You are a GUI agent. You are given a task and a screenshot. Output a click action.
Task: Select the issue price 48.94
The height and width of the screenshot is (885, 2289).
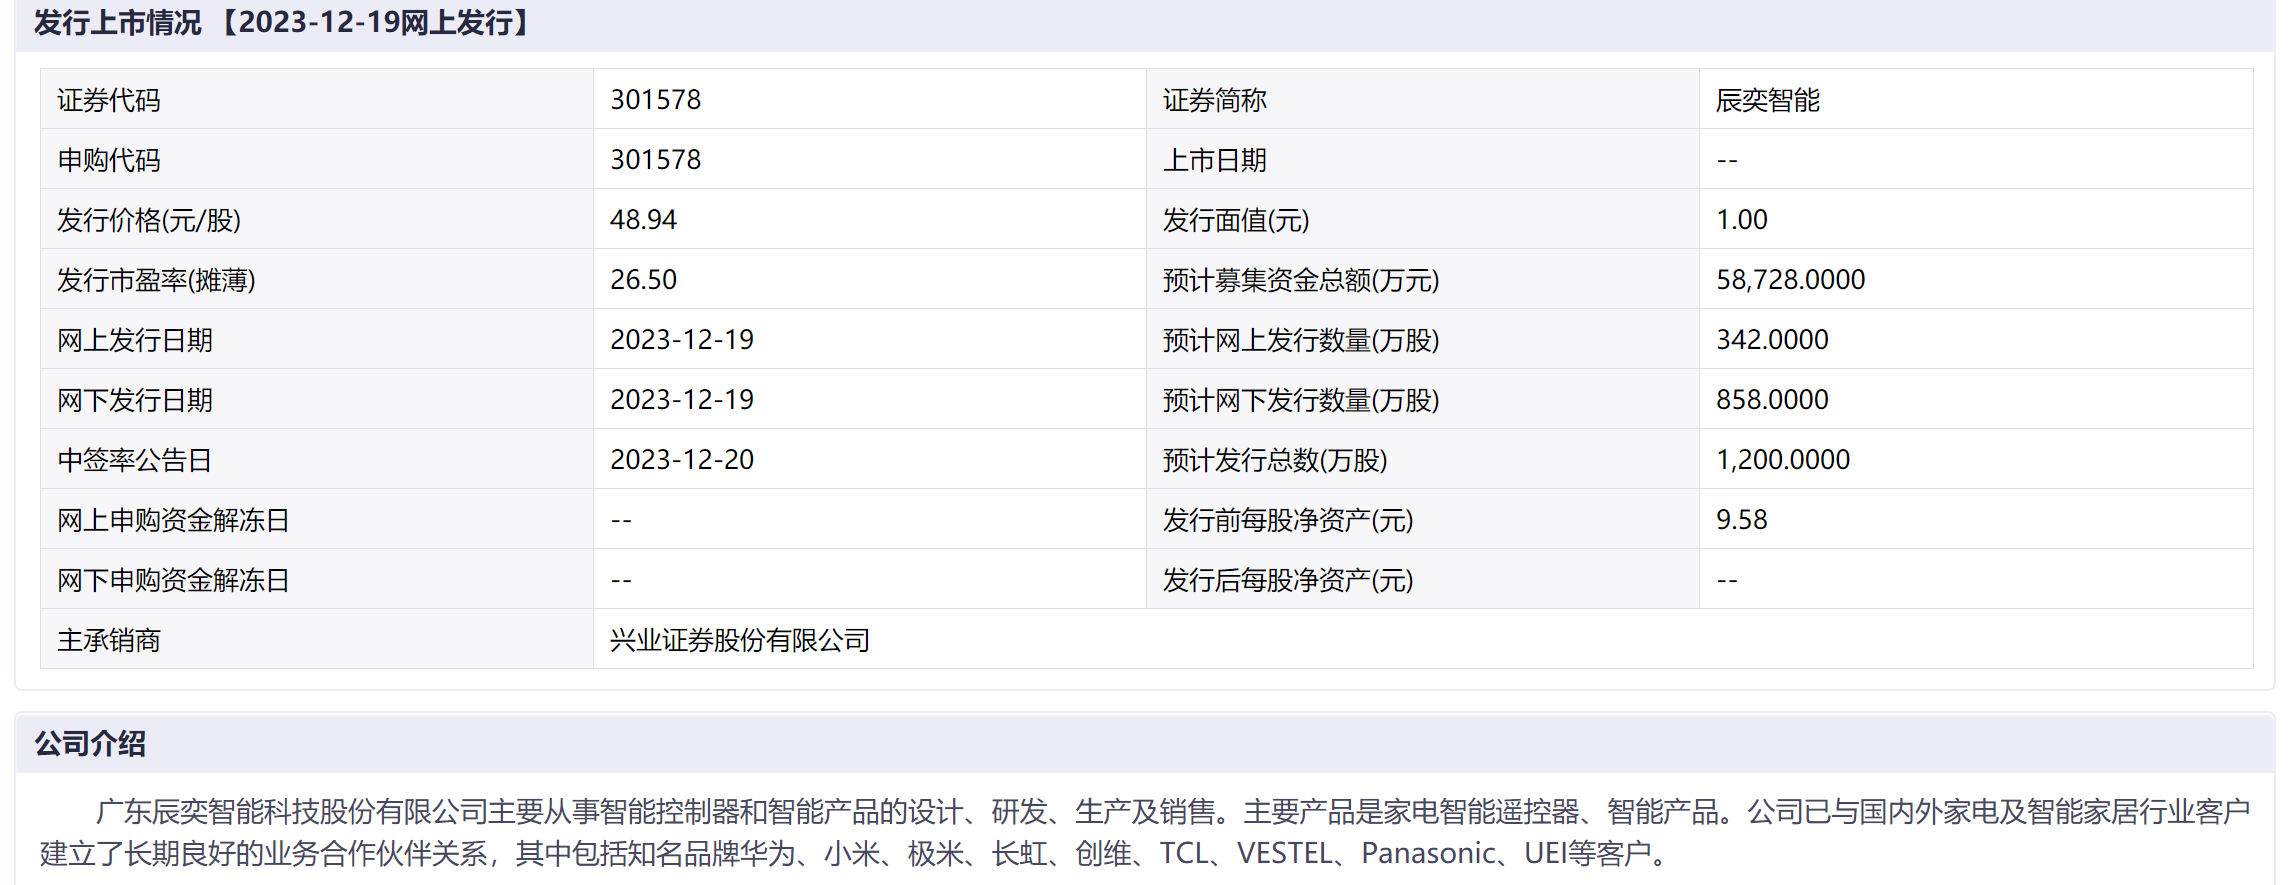coord(644,220)
